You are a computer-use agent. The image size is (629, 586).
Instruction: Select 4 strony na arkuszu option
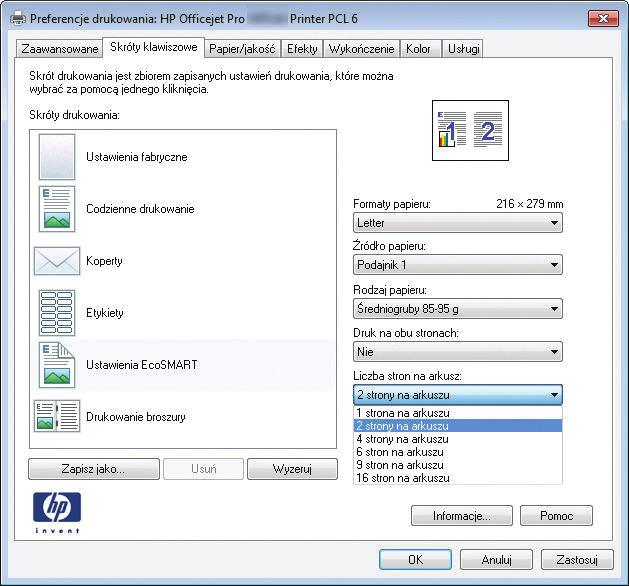point(458,439)
